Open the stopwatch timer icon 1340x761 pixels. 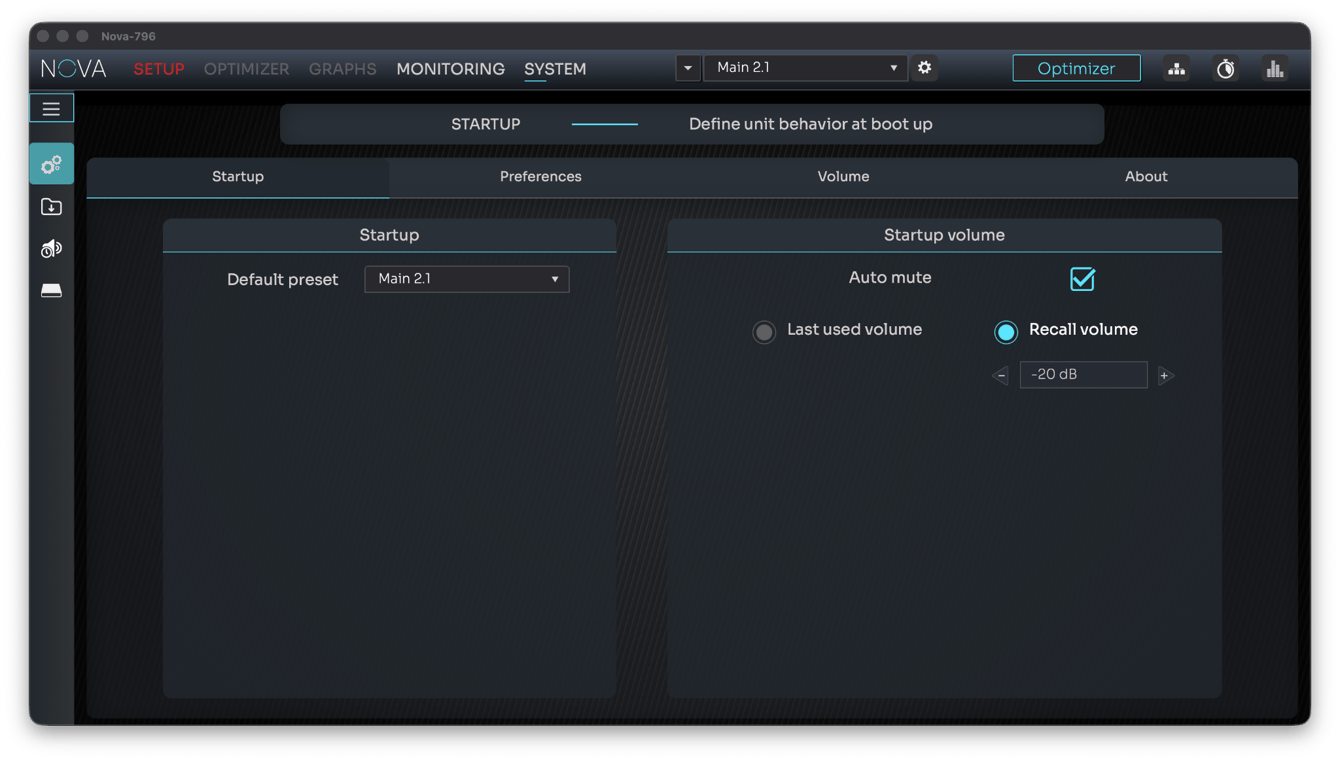click(x=1225, y=68)
